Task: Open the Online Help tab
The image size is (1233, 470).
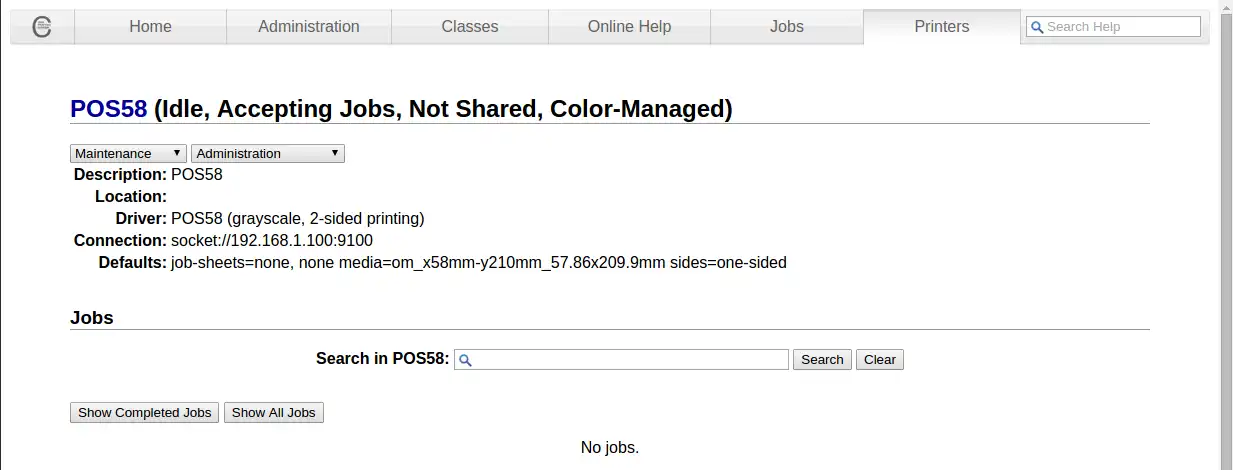Action: [629, 27]
